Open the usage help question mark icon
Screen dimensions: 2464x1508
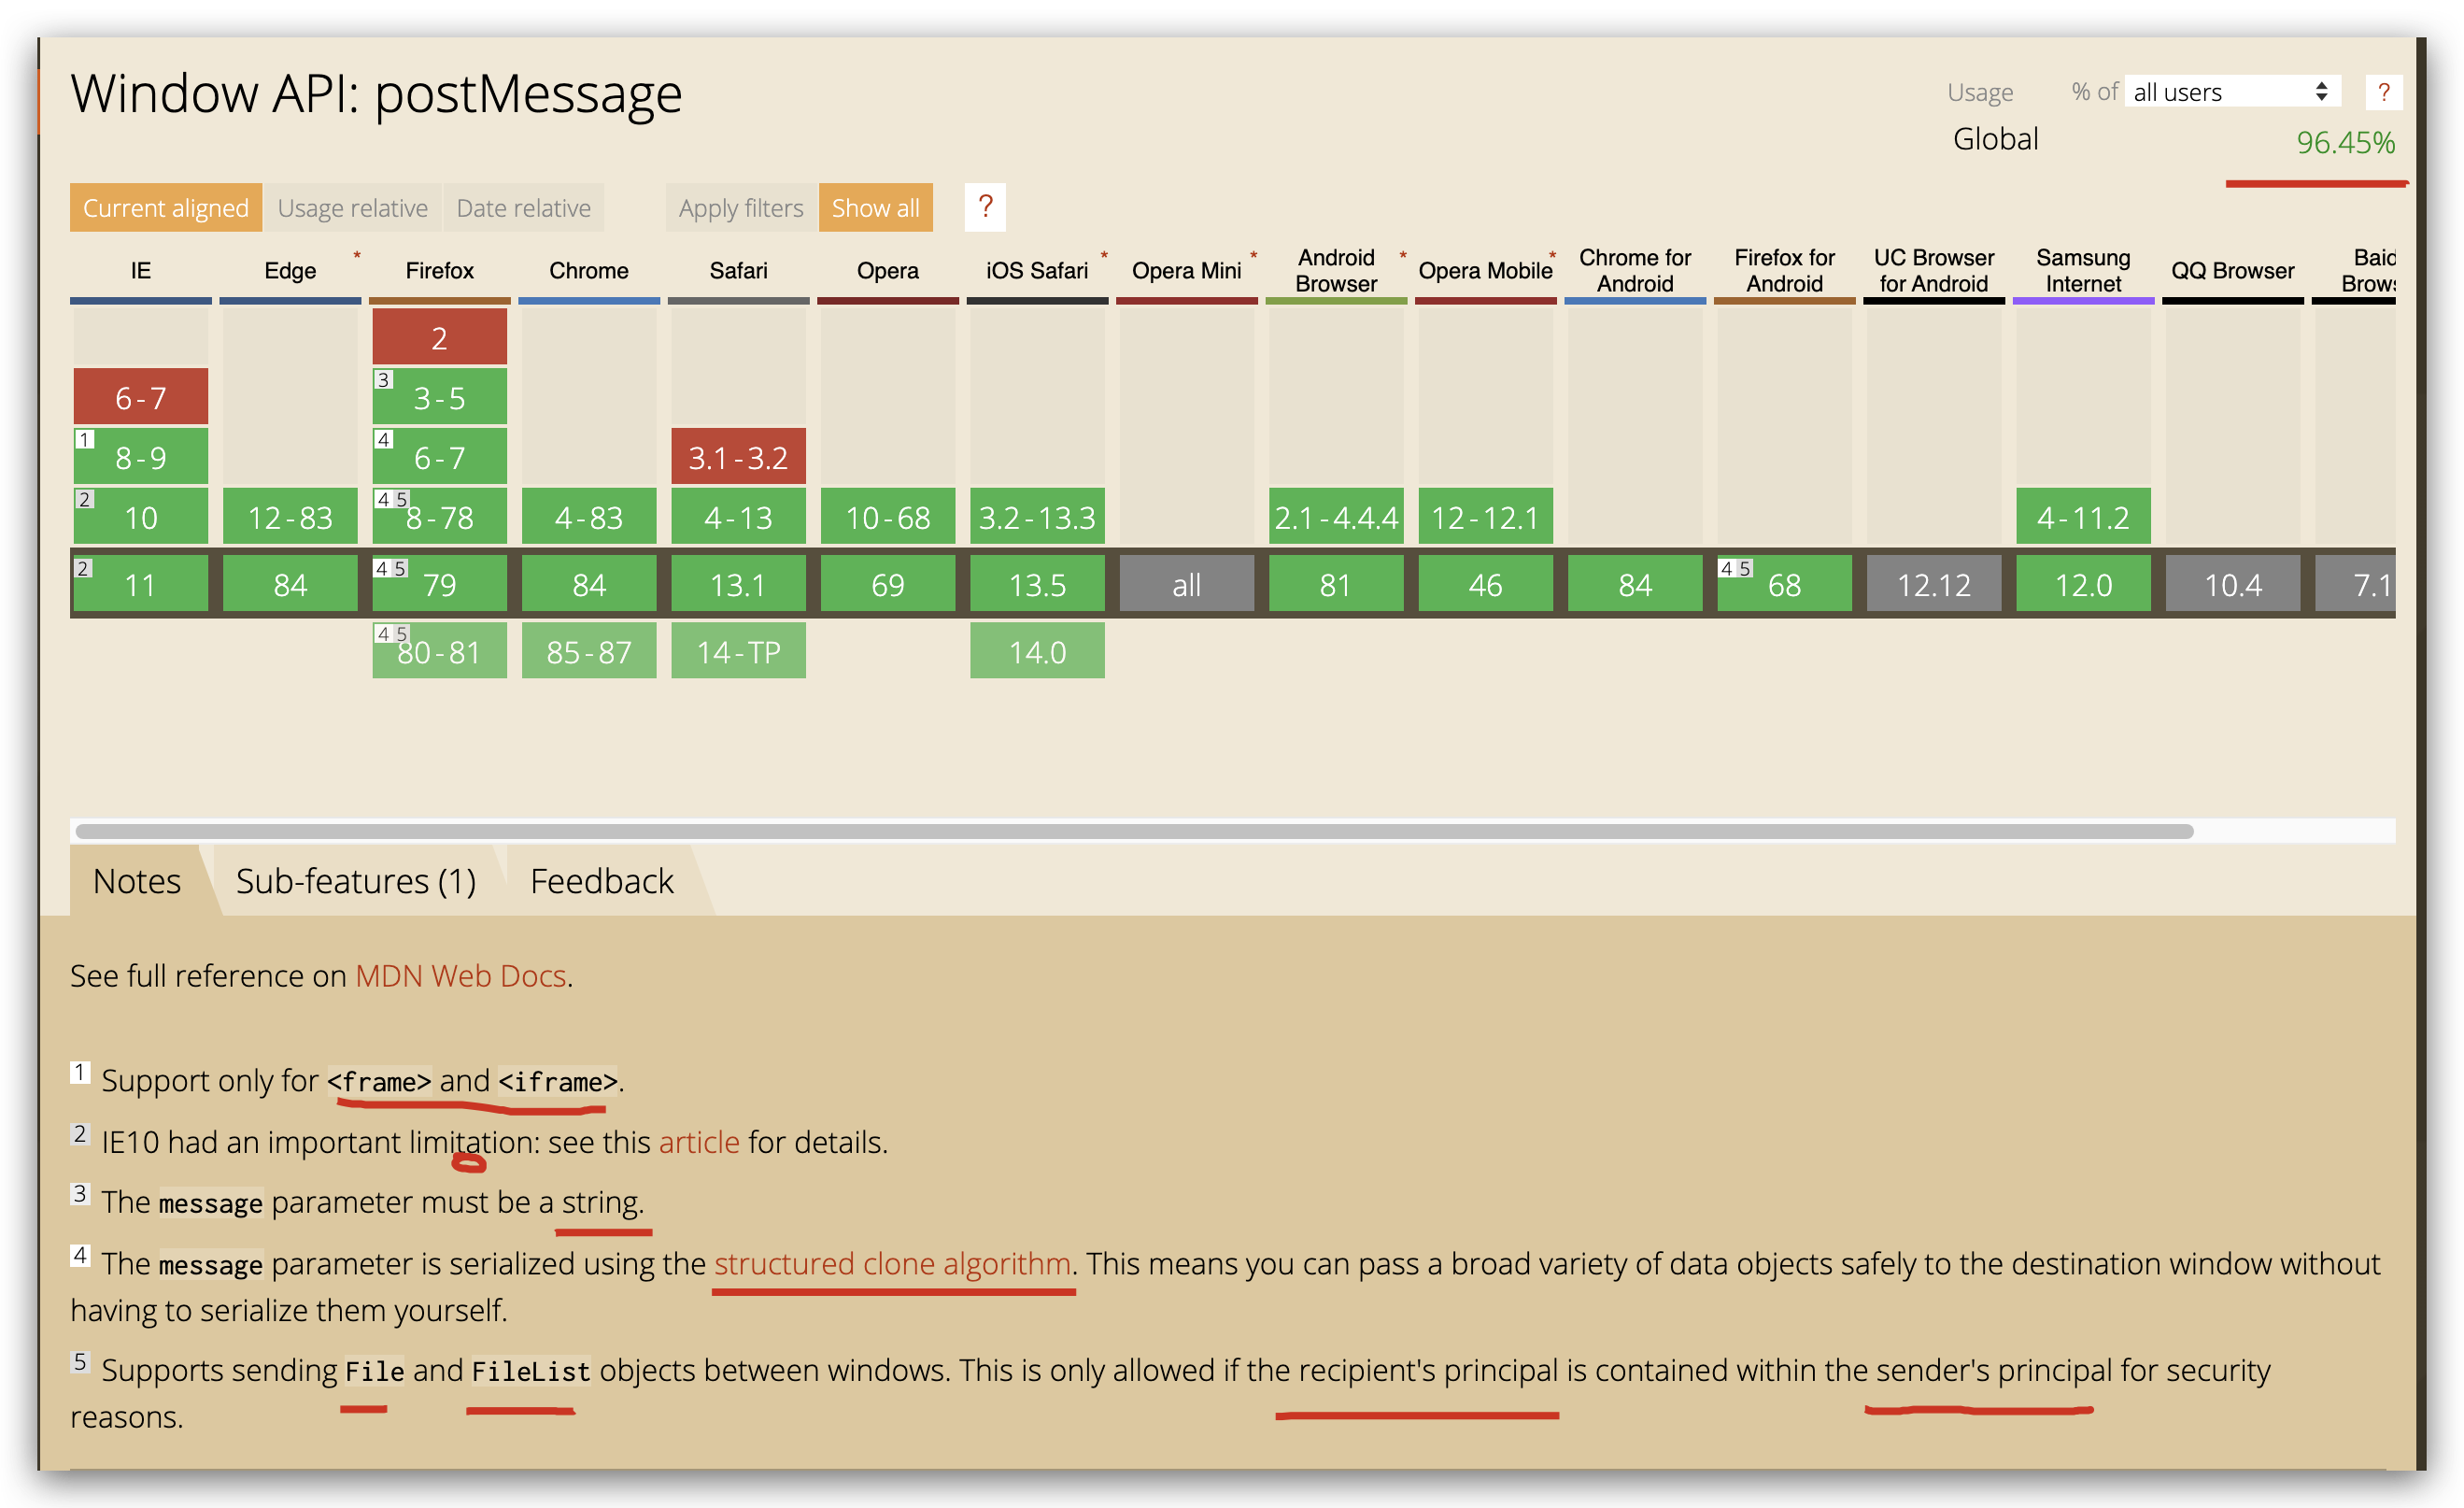coord(2384,92)
